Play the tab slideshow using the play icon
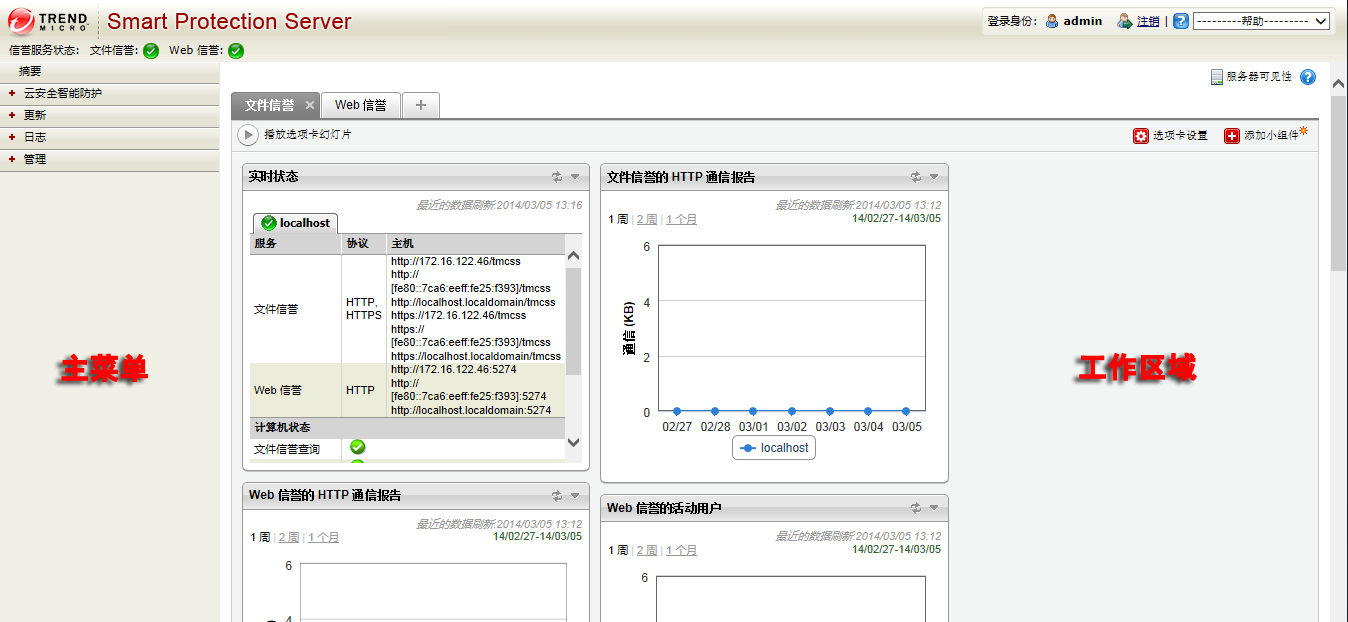The height and width of the screenshot is (622, 1348). [247, 135]
